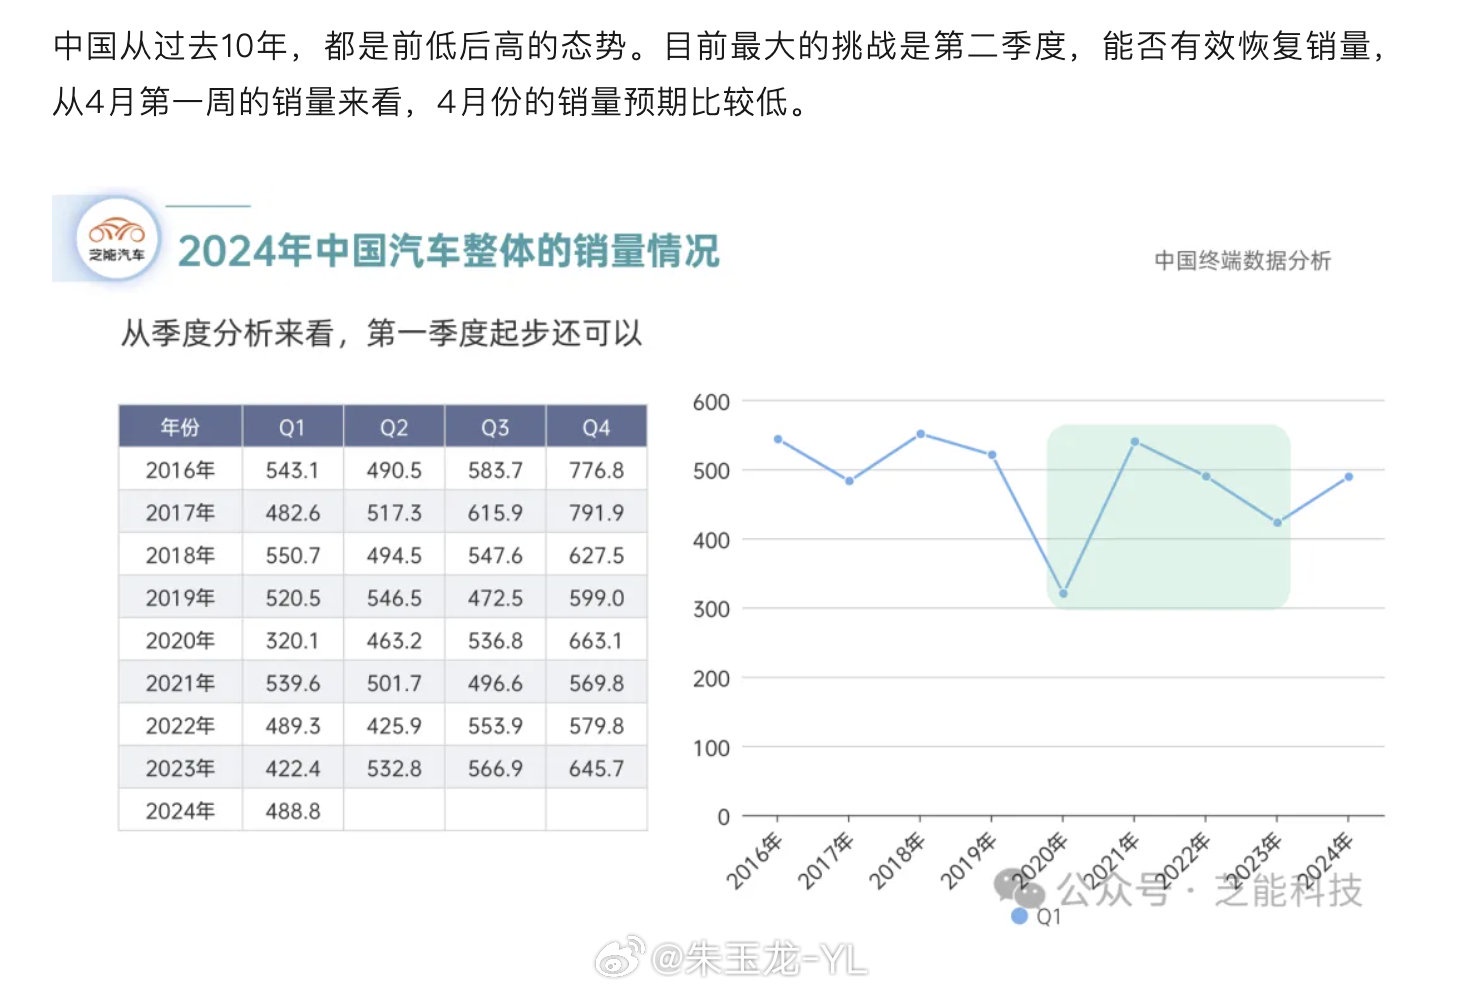Click the chart title 2024年中国汽车整体的销量情况
Image resolution: width=1464 pixels, height=992 pixels.
(448, 251)
